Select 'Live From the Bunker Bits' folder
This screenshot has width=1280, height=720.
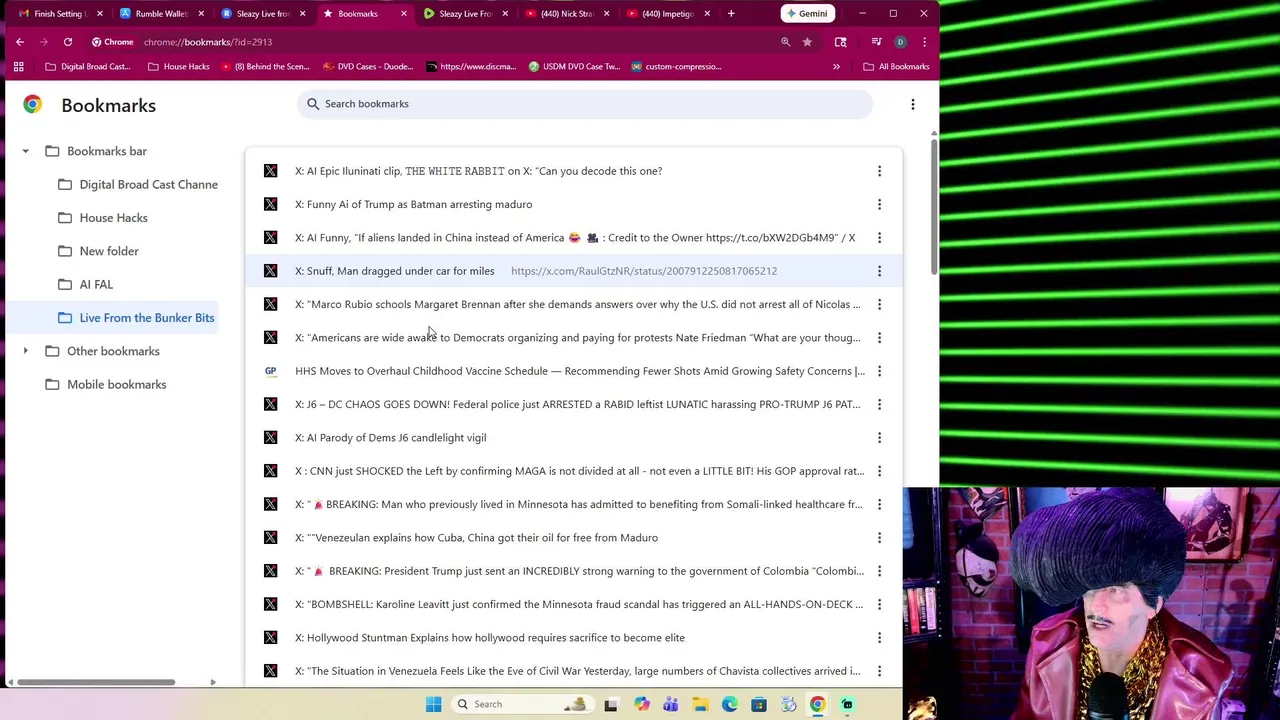136,318
